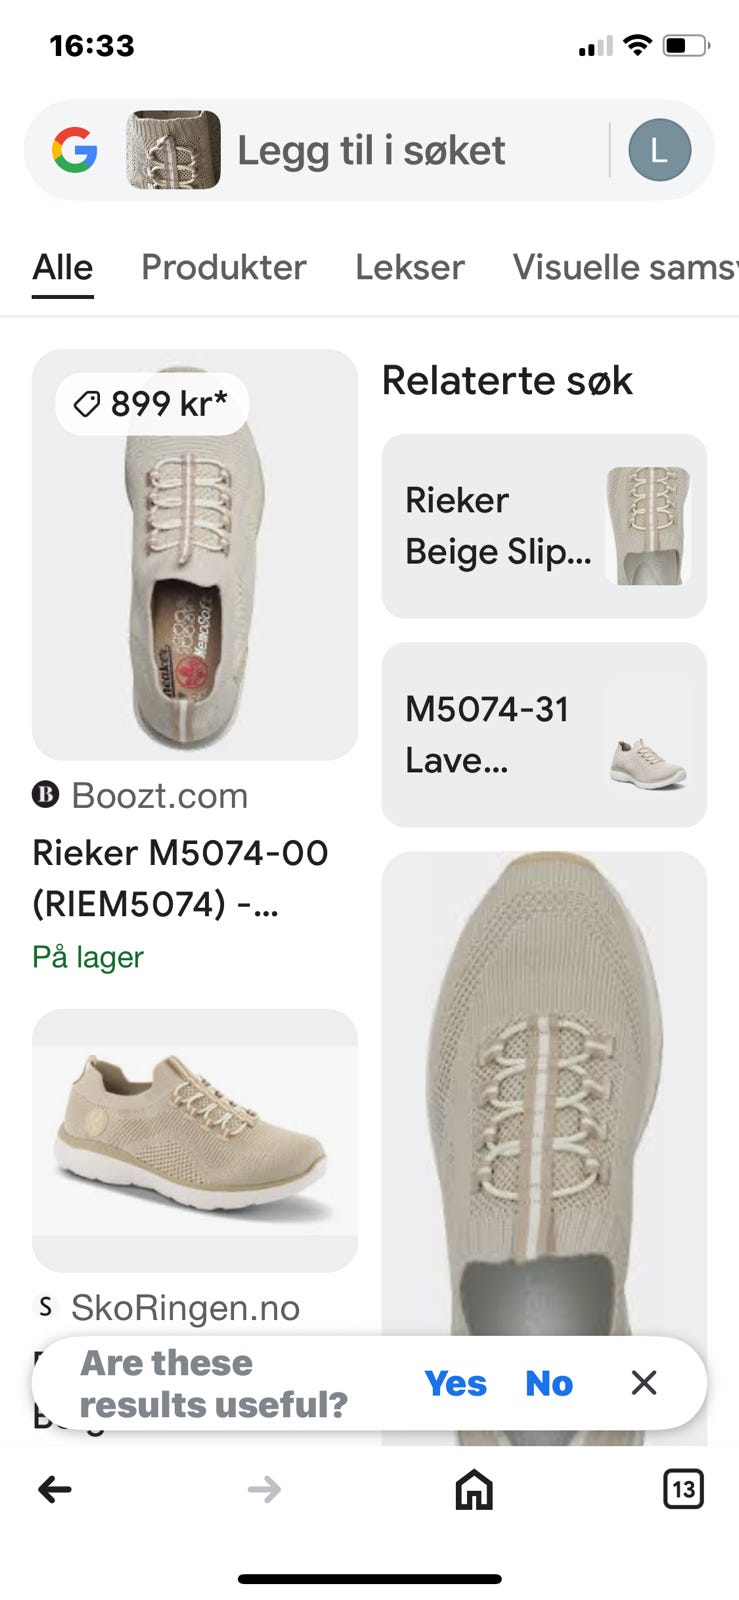Answer No to results useful prompt
Screen dimensions: 739x1600
(x=549, y=1383)
